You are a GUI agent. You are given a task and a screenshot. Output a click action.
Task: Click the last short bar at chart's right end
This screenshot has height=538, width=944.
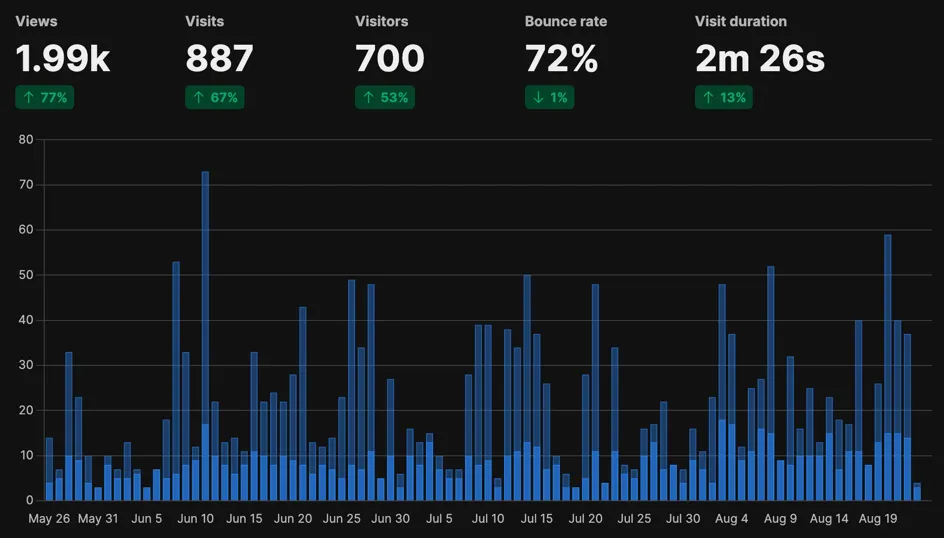tap(916, 492)
